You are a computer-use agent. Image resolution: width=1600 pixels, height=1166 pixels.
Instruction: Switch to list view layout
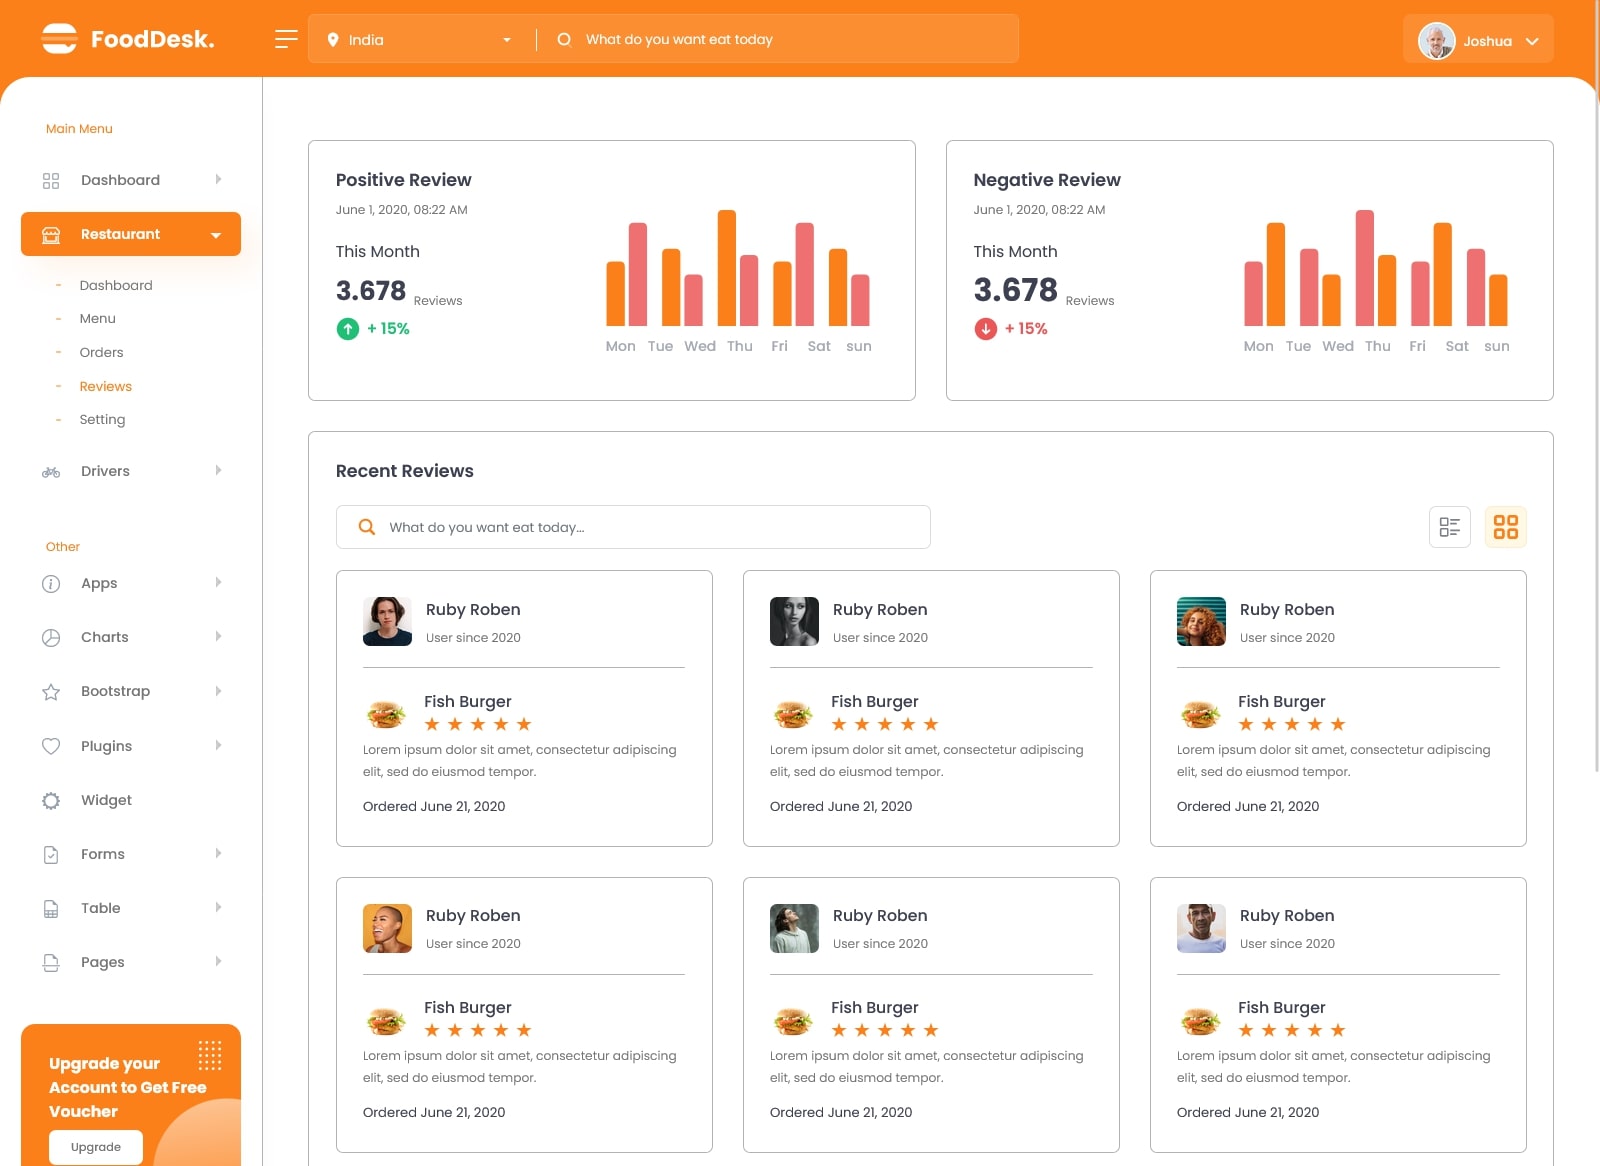(x=1449, y=527)
